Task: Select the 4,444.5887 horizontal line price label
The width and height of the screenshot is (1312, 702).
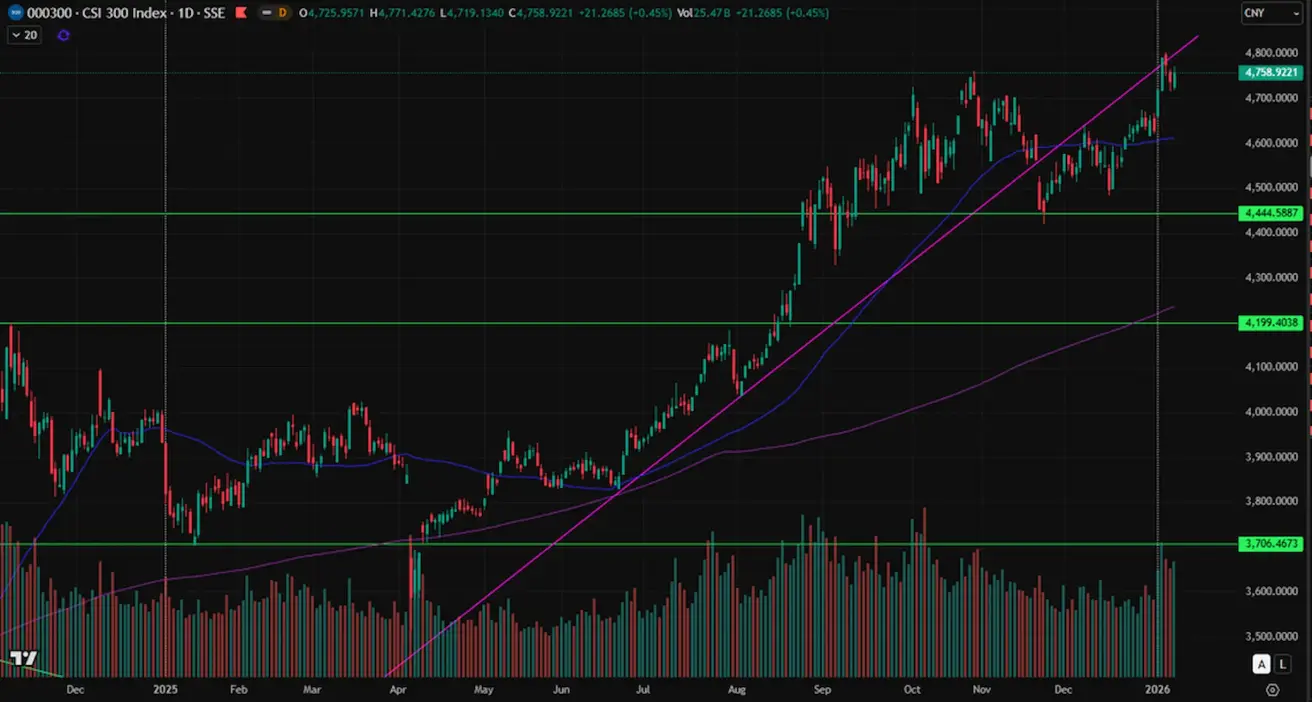Action: (x=1270, y=213)
